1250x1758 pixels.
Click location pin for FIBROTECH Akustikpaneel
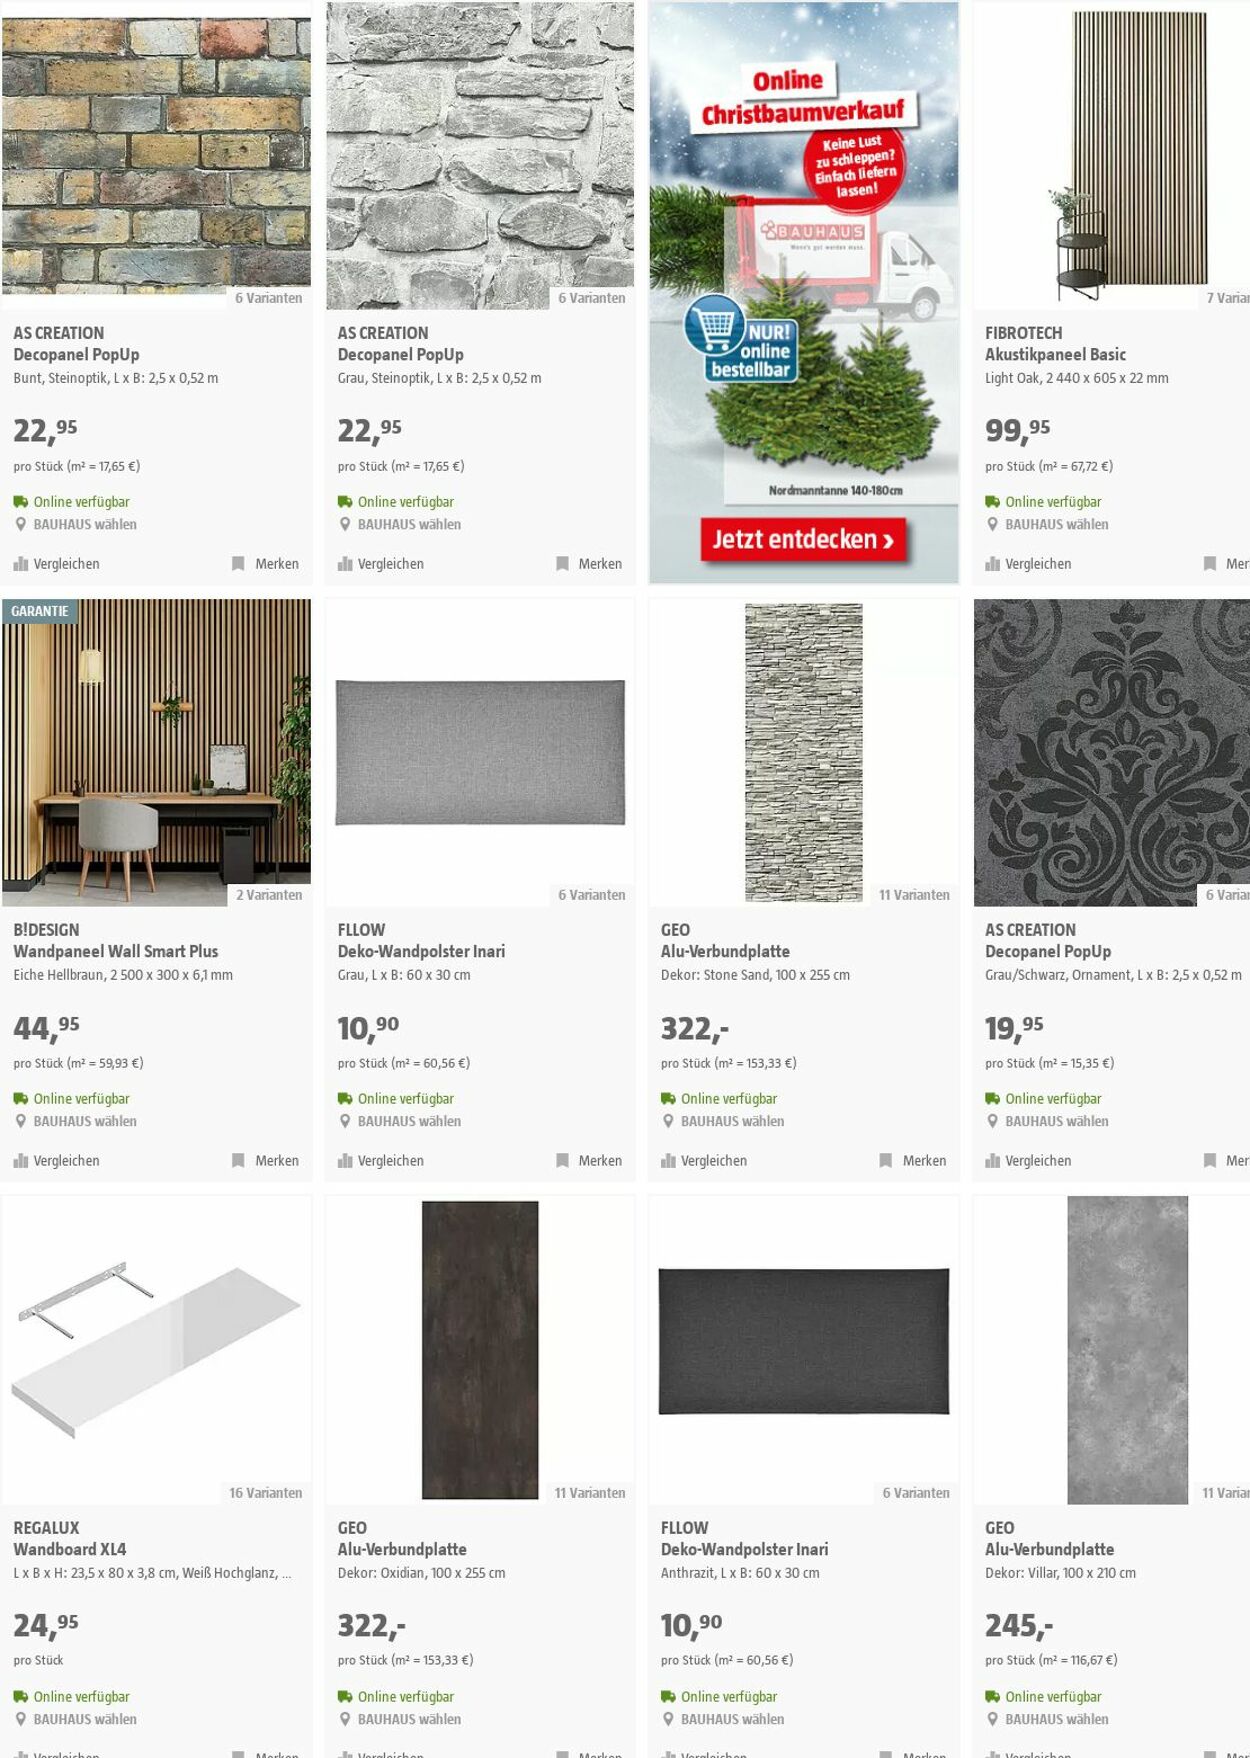coord(992,524)
